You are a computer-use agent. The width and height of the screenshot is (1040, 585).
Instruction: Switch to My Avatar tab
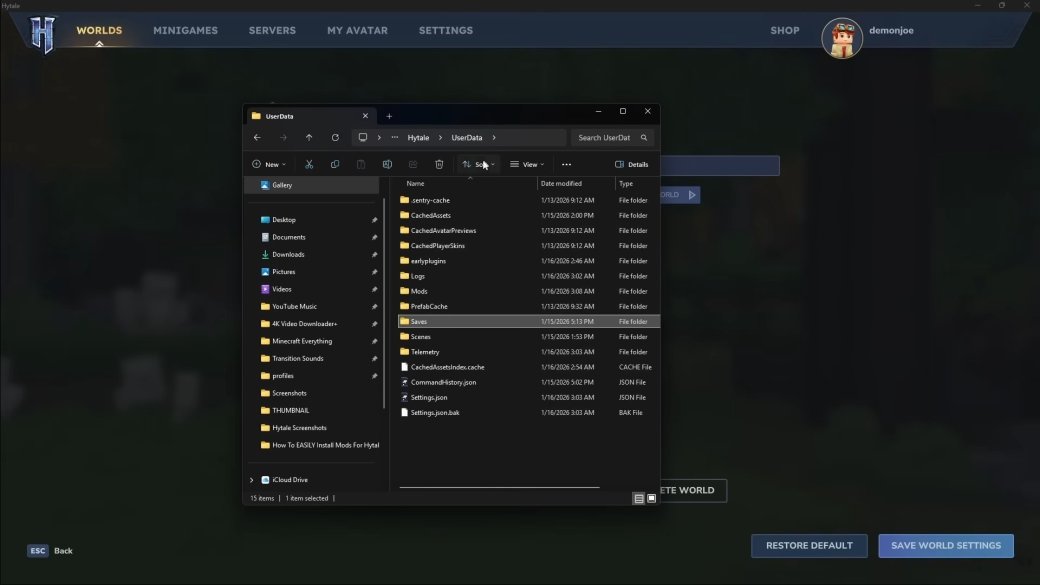(x=358, y=31)
